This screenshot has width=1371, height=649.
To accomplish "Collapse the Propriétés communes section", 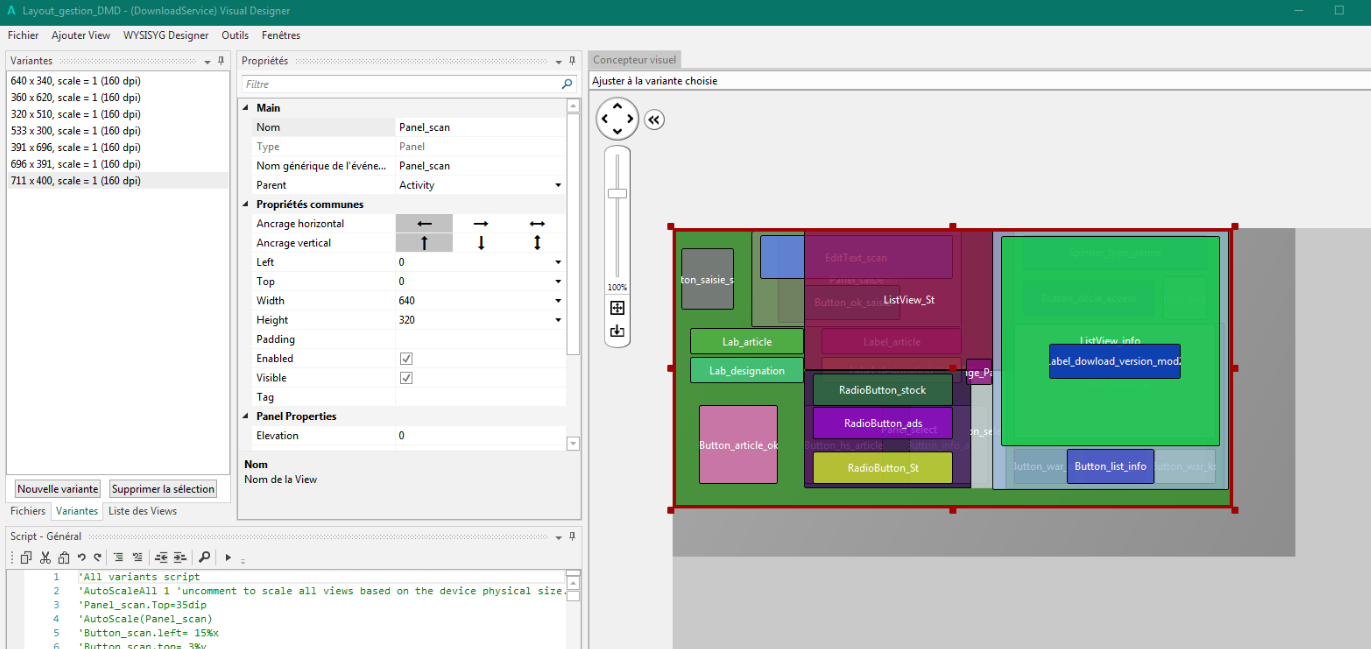I will click(245, 204).
